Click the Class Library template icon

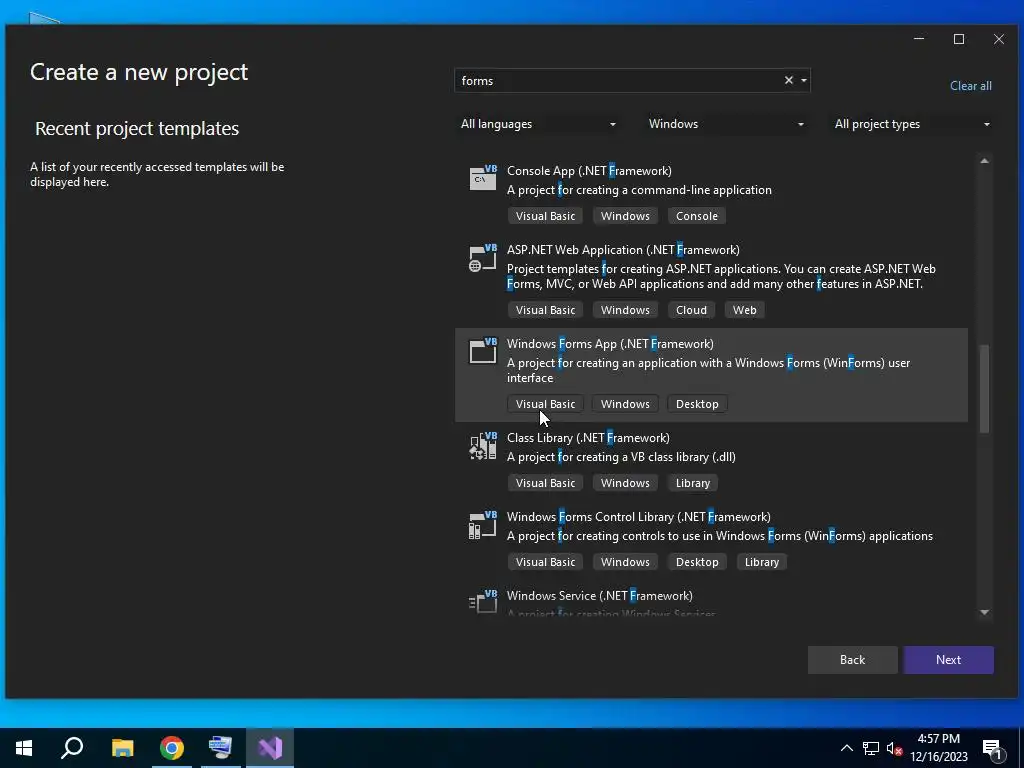point(483,445)
